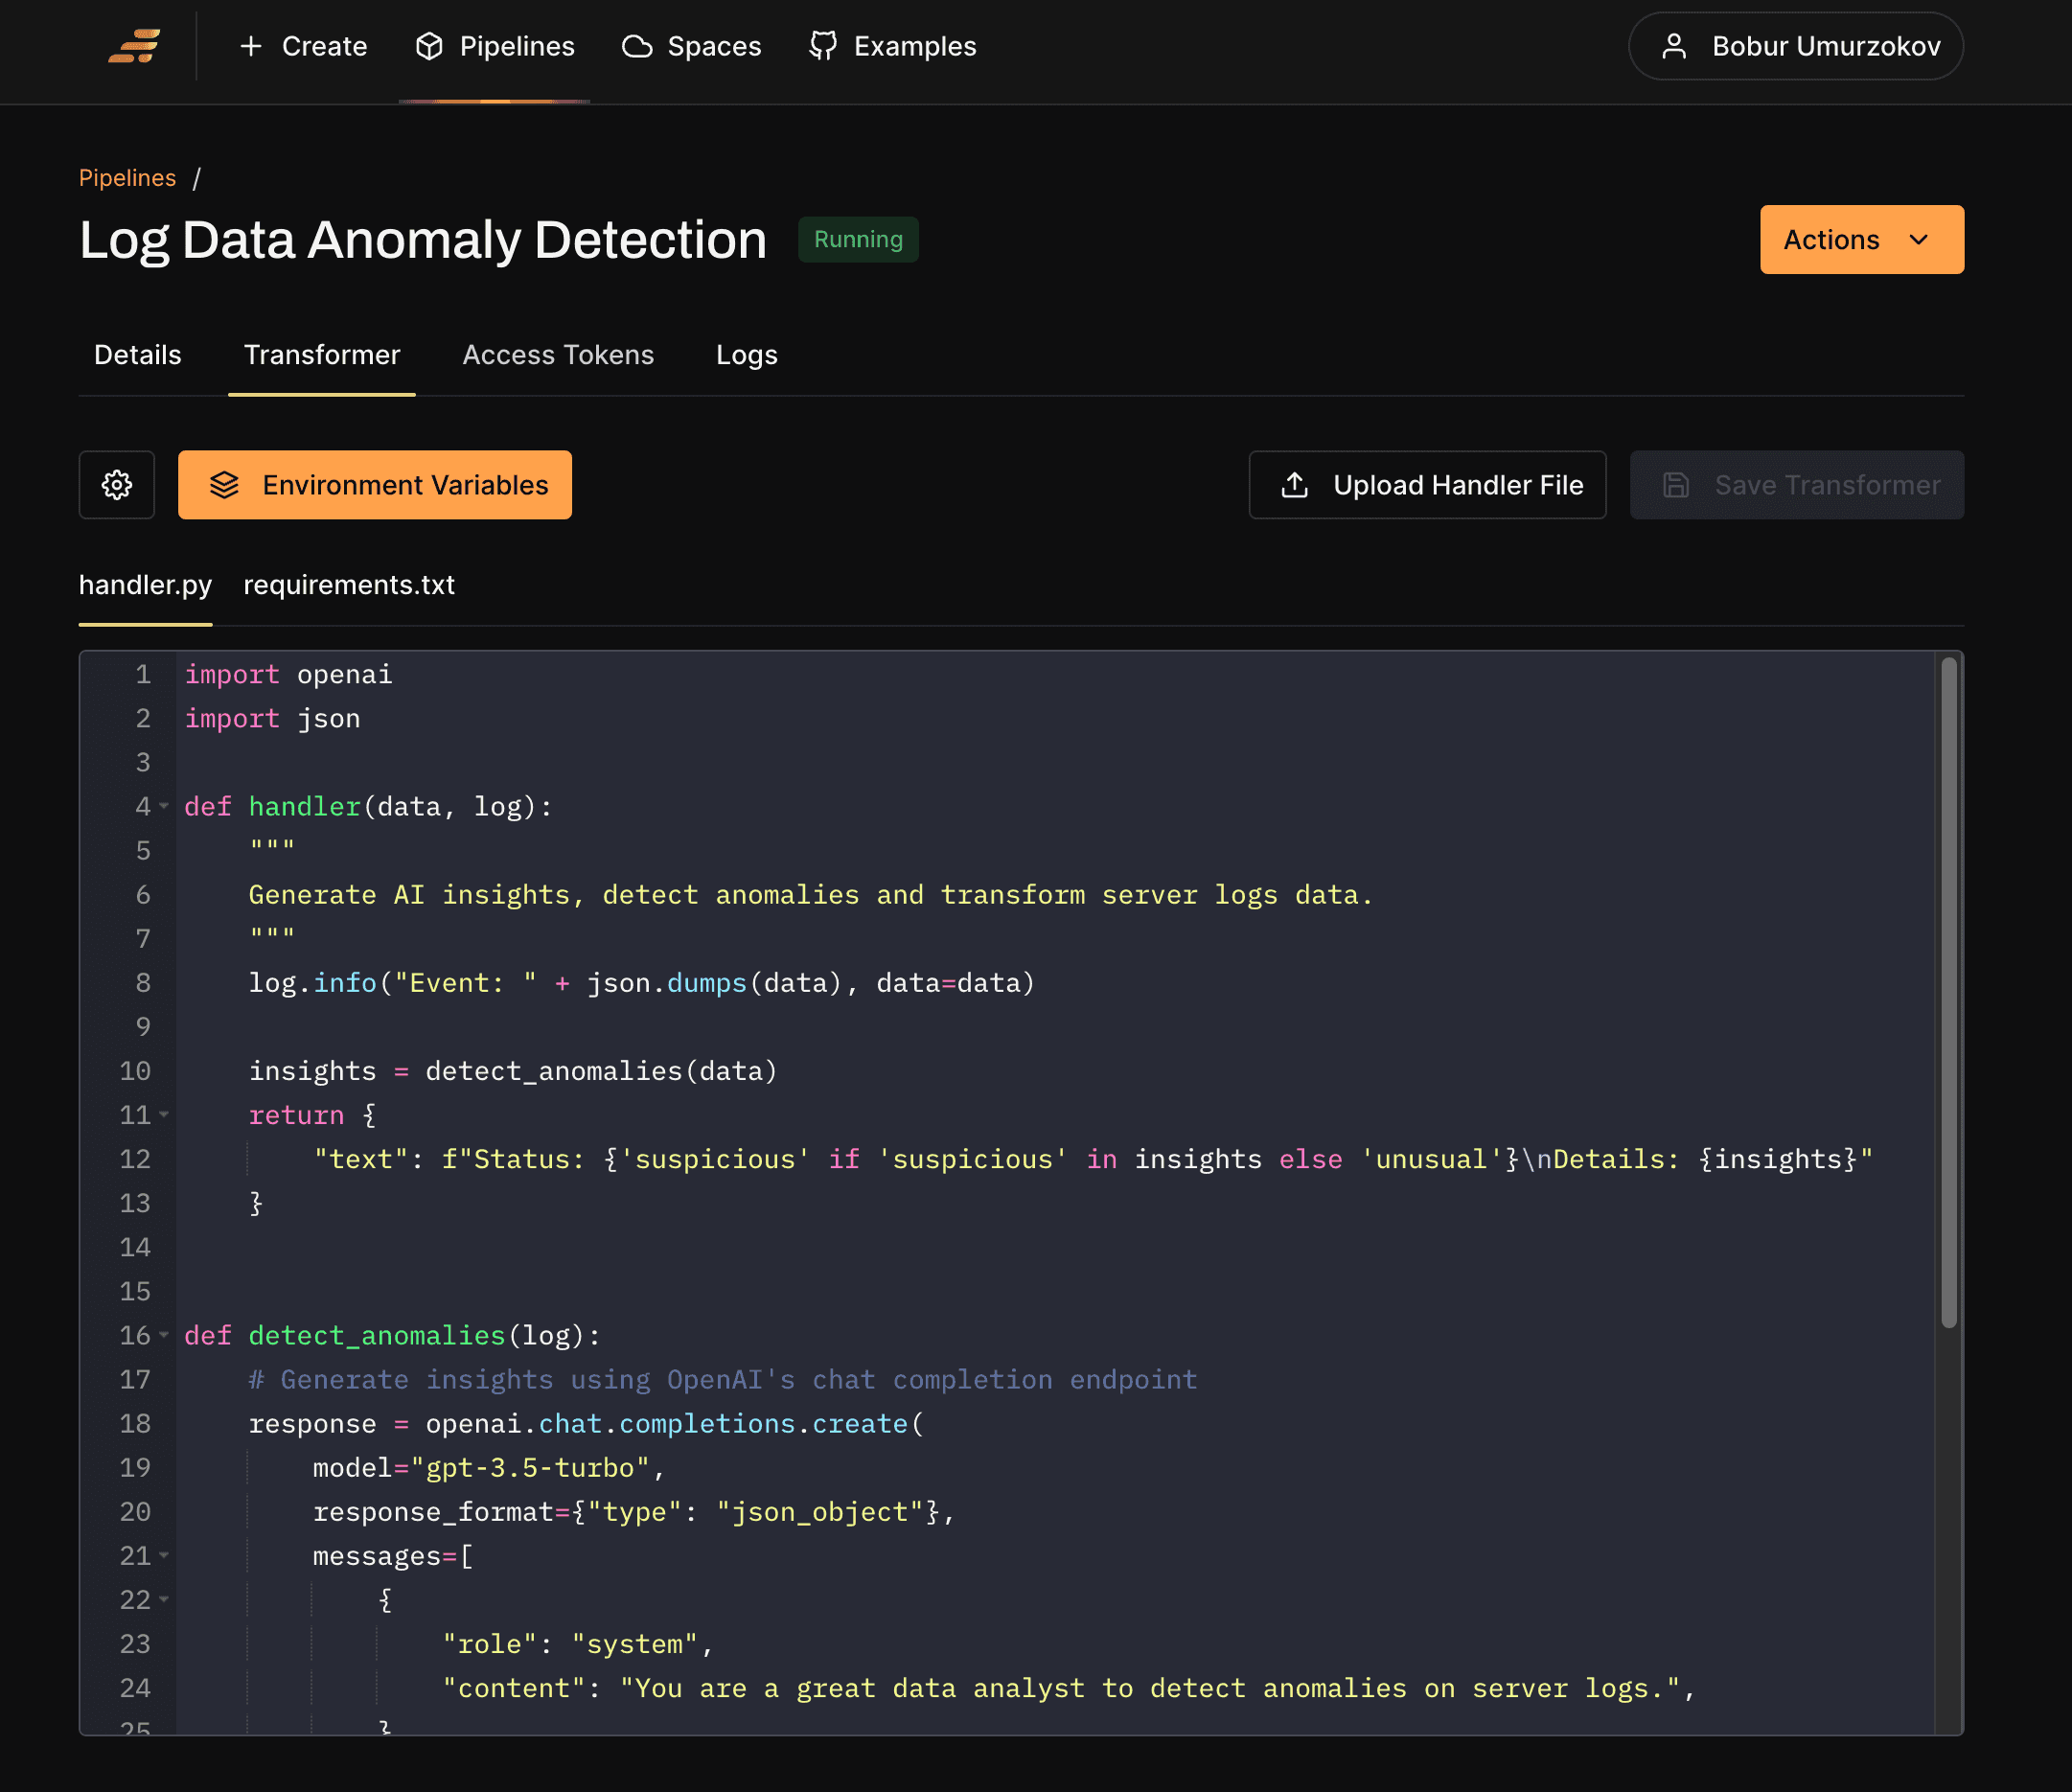The height and width of the screenshot is (1792, 2072).
Task: Click the code editor vertical scrollbar
Action: (x=1948, y=990)
